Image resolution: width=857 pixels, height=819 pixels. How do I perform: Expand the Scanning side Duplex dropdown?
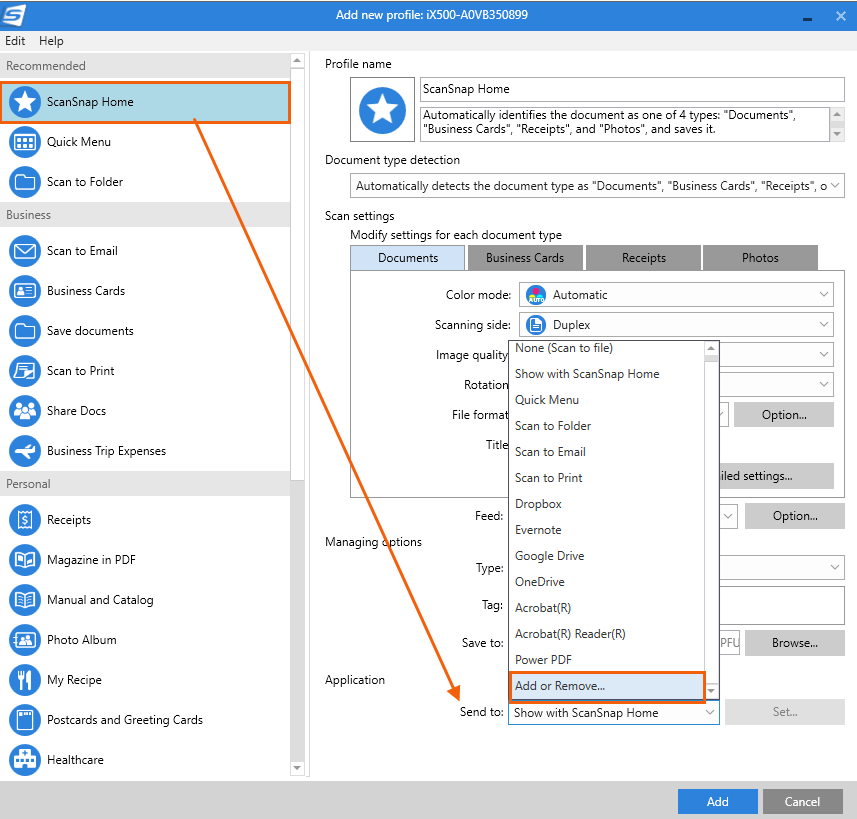(676, 325)
